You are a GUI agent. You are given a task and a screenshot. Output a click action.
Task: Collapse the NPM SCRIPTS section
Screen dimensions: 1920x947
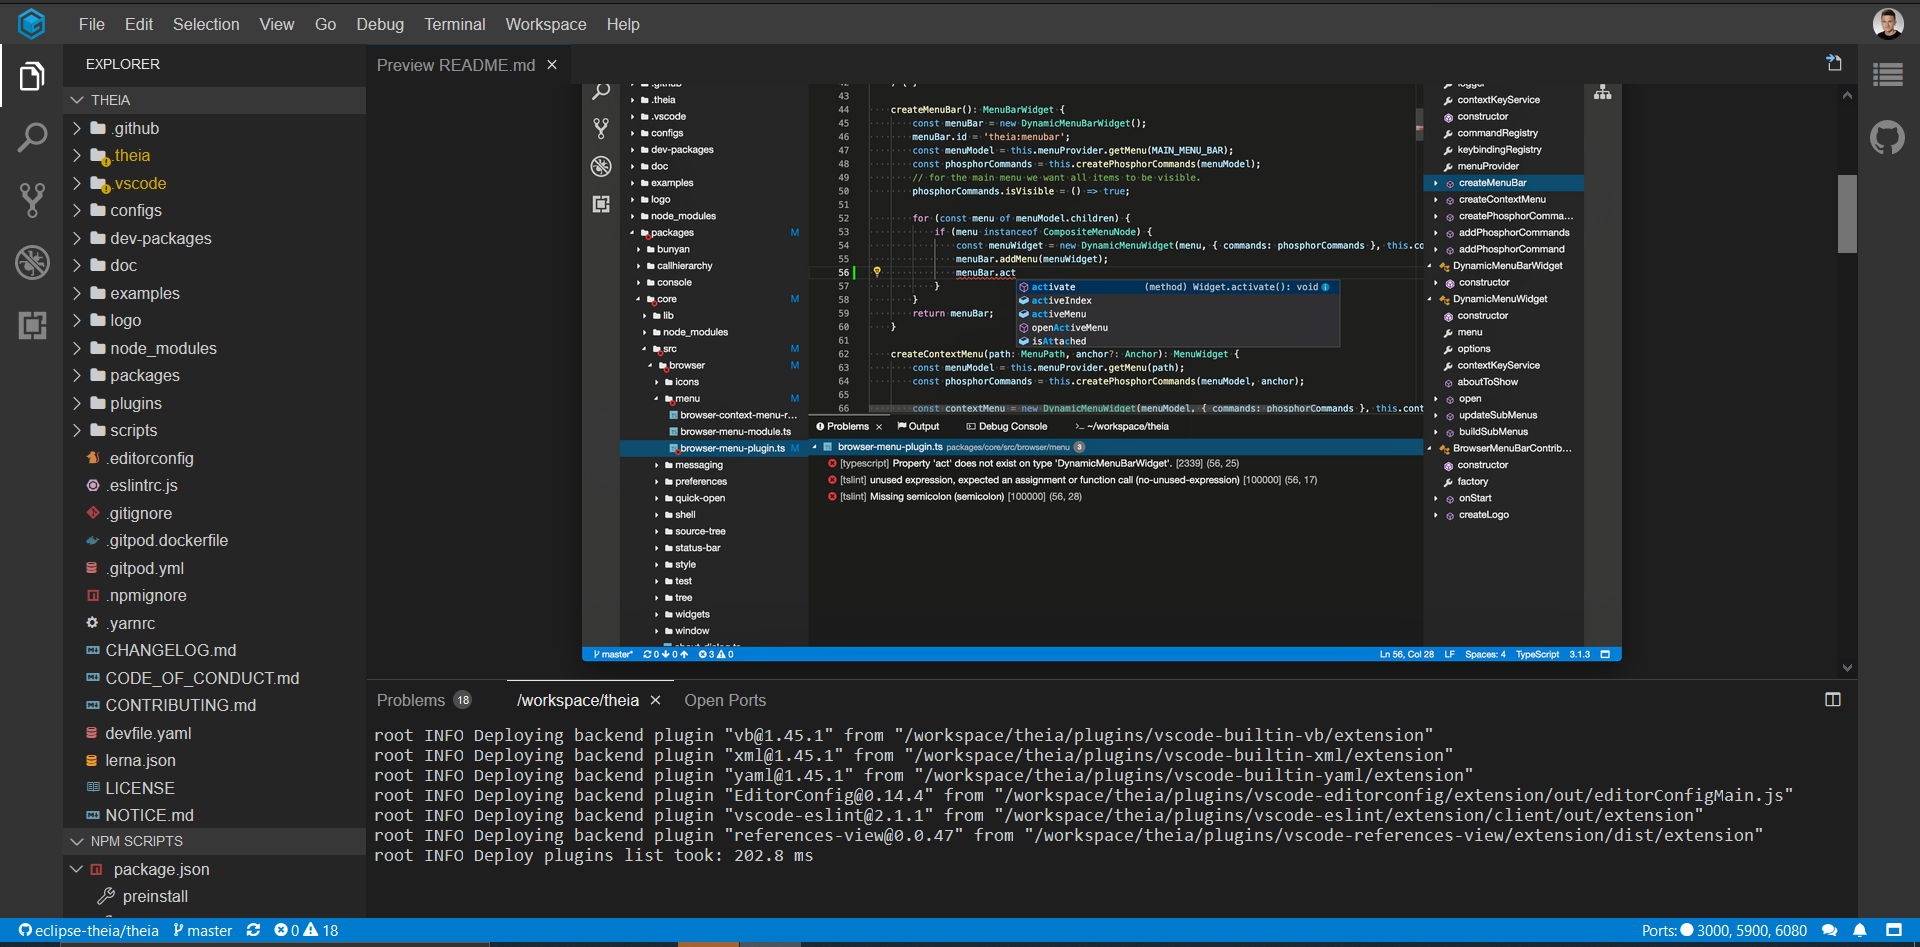(214, 841)
